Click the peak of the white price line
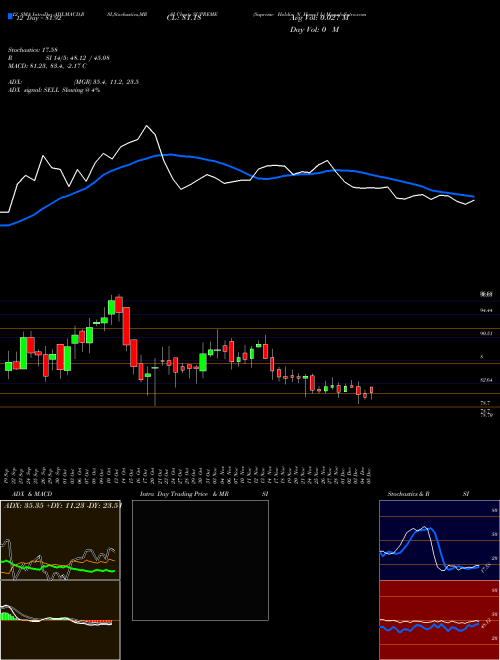The height and width of the screenshot is (660, 500). (x=146, y=125)
